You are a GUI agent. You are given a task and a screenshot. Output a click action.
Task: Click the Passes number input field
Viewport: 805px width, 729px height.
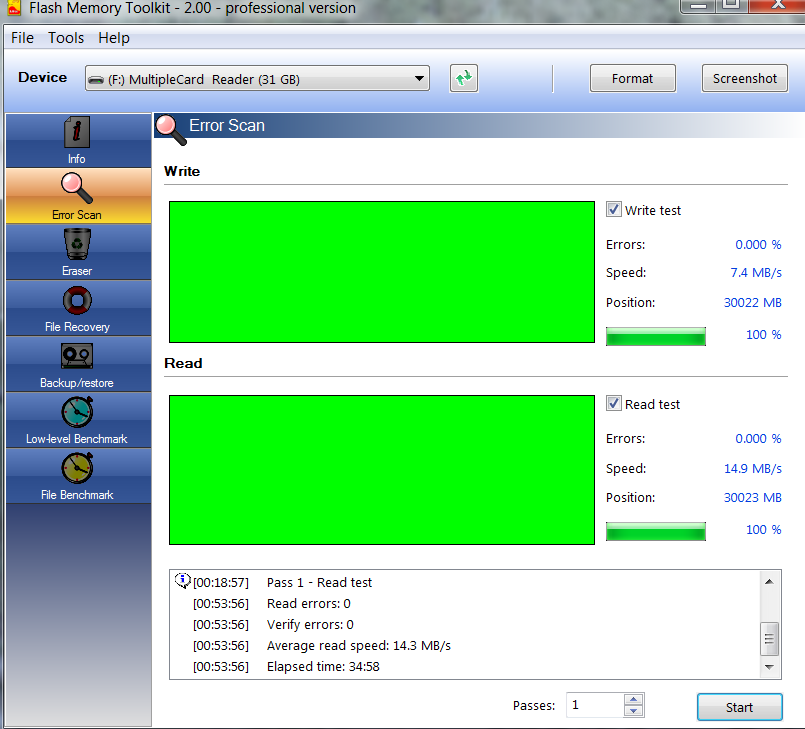click(594, 705)
